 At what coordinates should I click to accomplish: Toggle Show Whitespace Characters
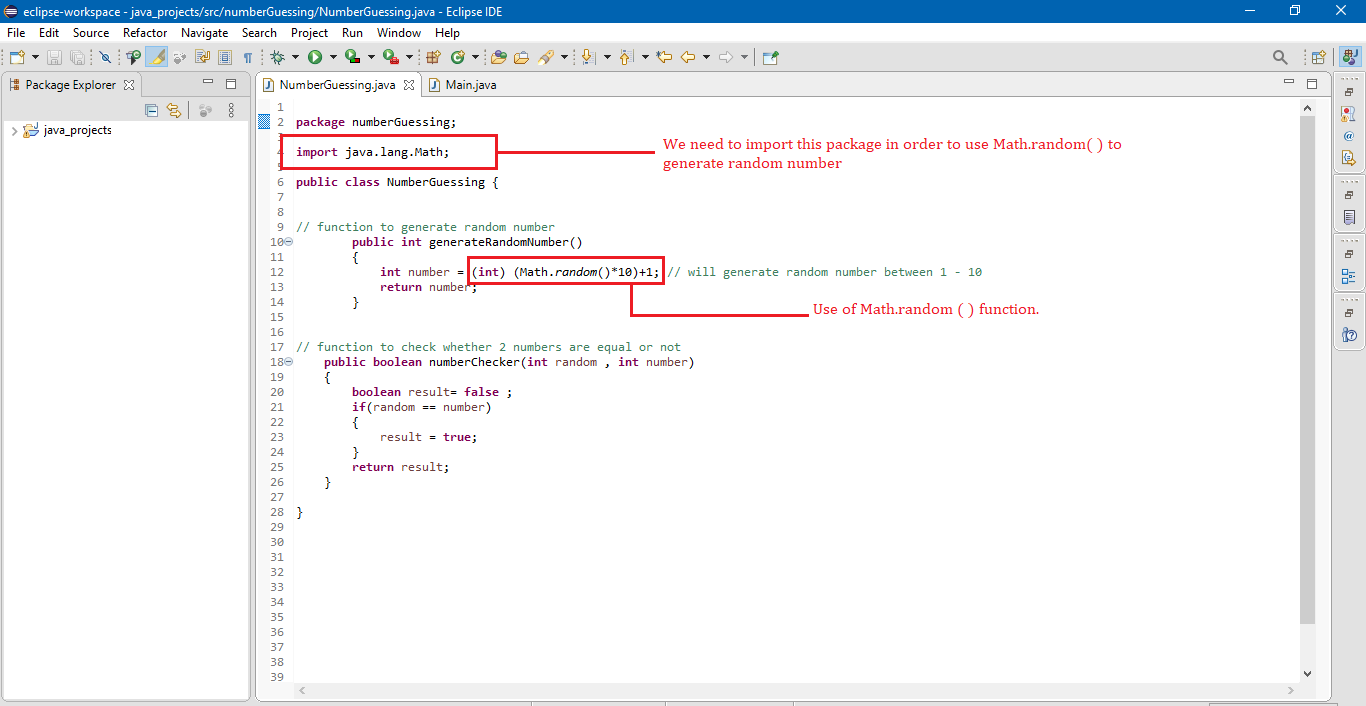(x=247, y=57)
